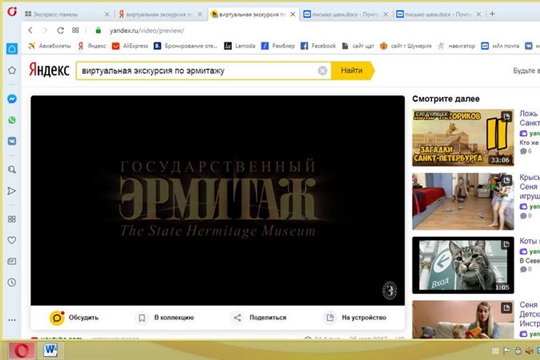The width and height of the screenshot is (540, 360).
Task: Open сайт г Шумерля bookmark
Action: point(405,46)
